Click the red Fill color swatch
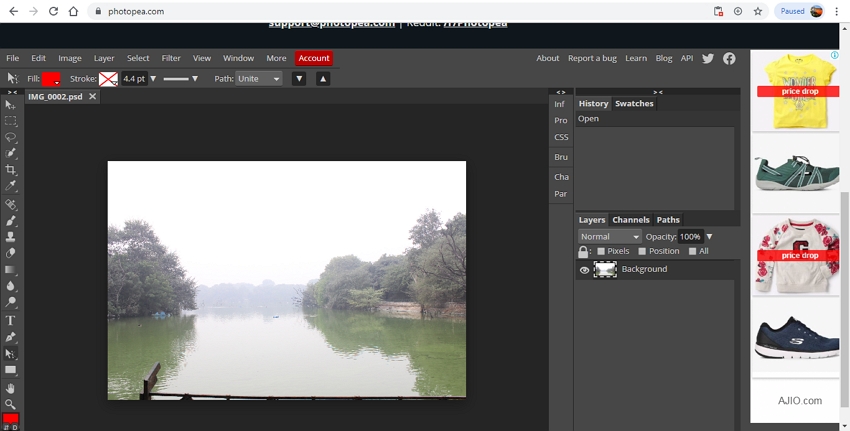The height and width of the screenshot is (431, 850). point(51,78)
